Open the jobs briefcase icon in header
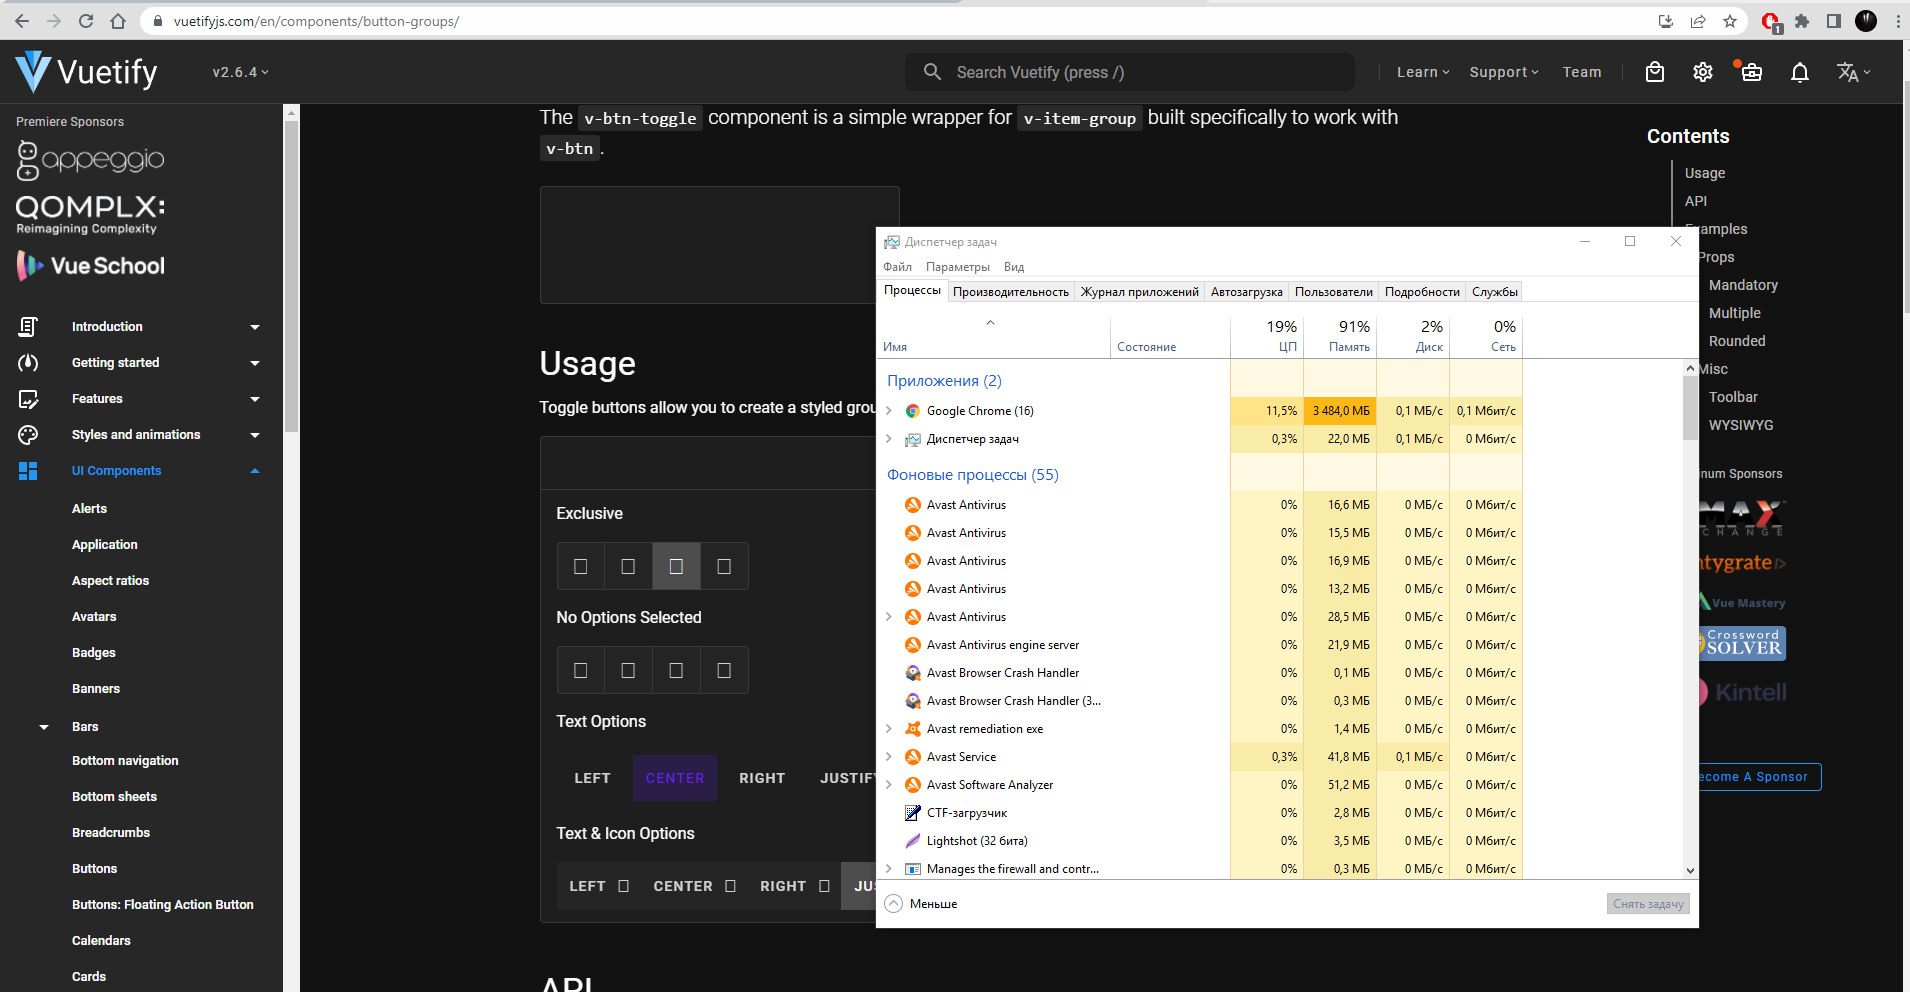The width and height of the screenshot is (1910, 992). click(x=1751, y=72)
